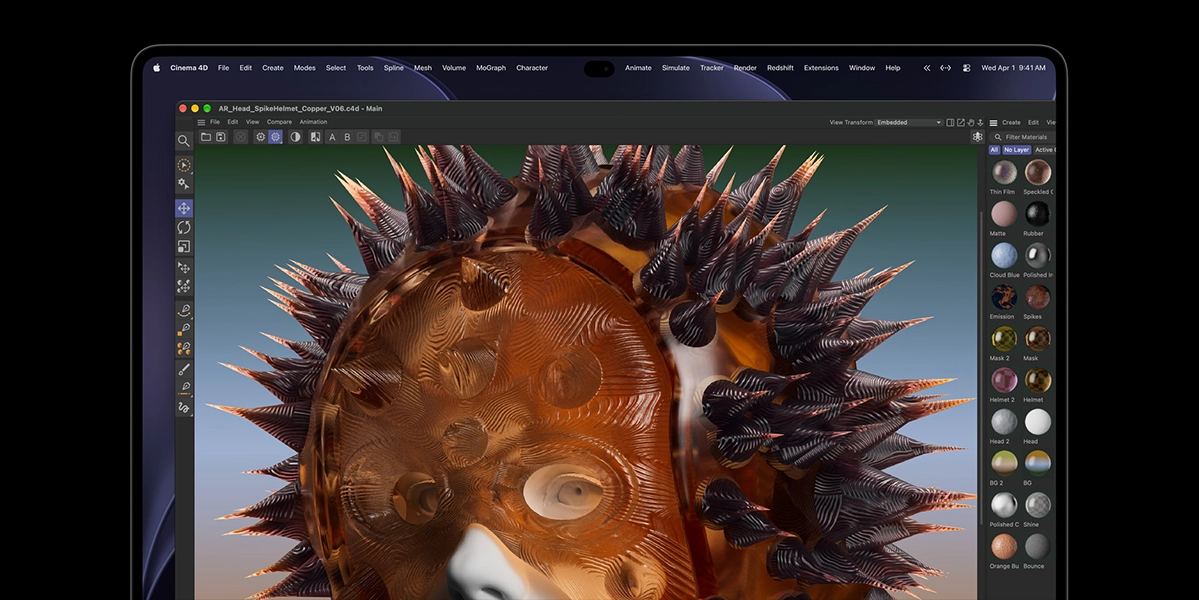This screenshot has width=1199, height=600.
Task: Select the Emission material thumbnail
Action: coord(1004,297)
